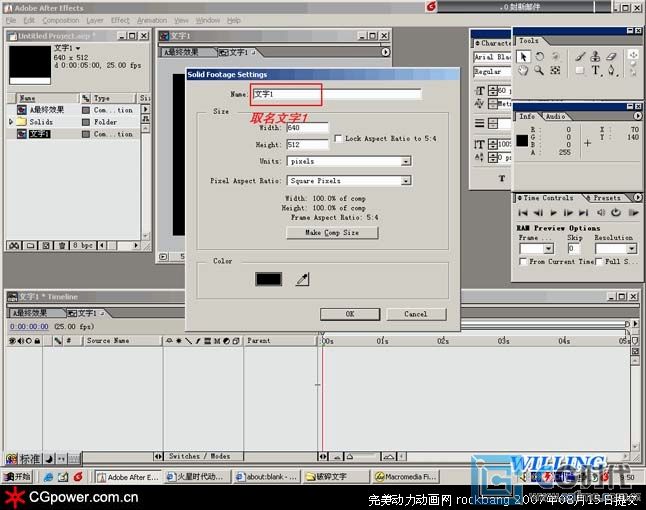Select the Rotation tool in Tools panel
Viewport: 646px width, 510px height.
pos(539,56)
